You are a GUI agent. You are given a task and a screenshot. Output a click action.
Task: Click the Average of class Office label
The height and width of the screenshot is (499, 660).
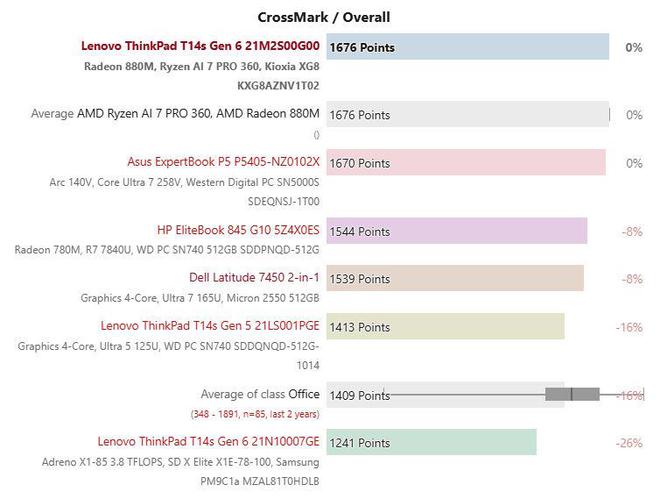tap(260, 394)
